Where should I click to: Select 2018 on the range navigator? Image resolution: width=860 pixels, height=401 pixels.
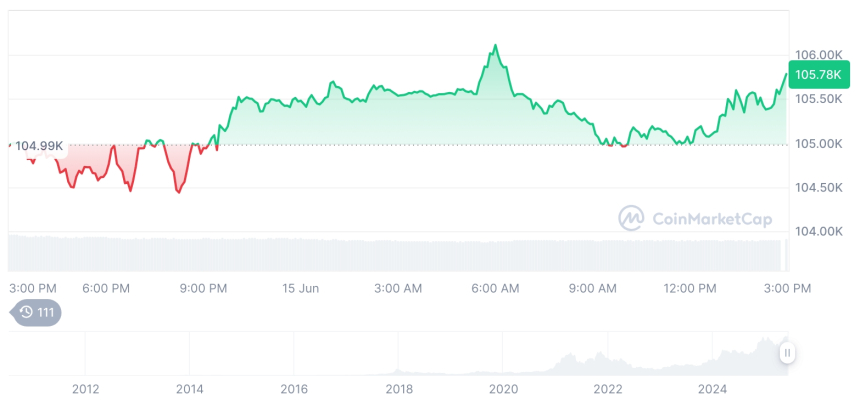click(x=399, y=389)
